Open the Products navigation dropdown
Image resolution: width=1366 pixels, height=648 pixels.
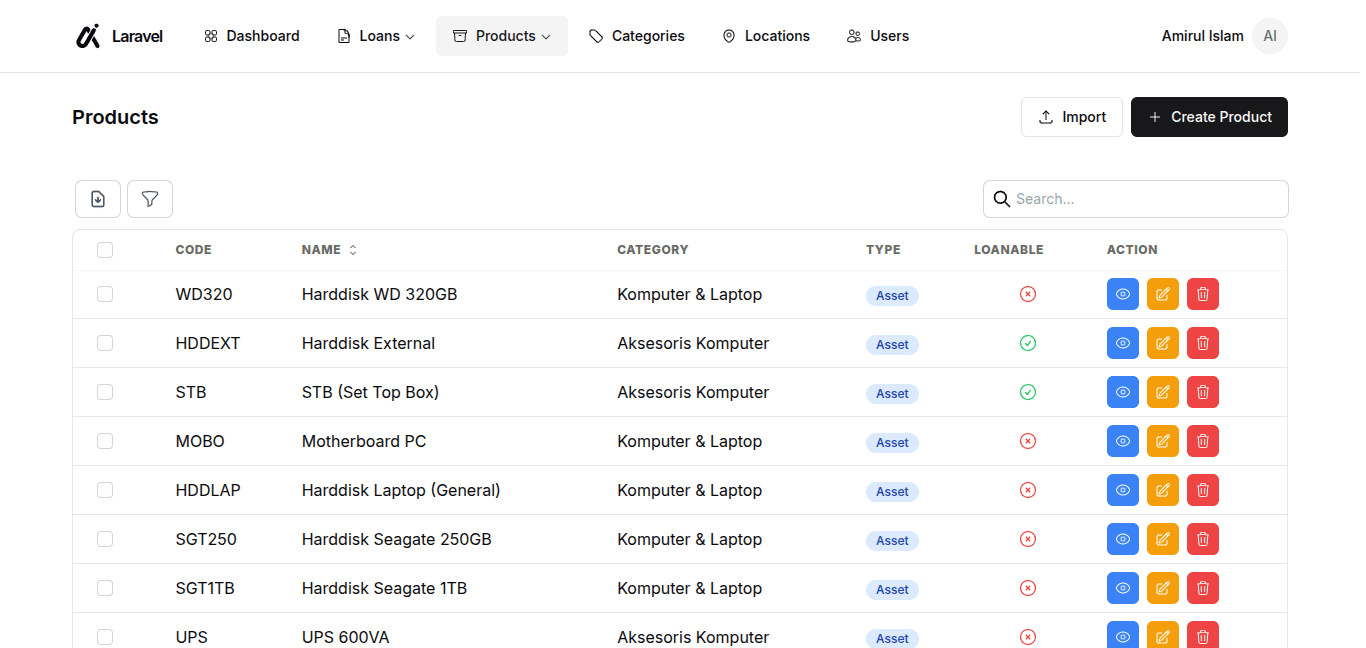click(502, 36)
